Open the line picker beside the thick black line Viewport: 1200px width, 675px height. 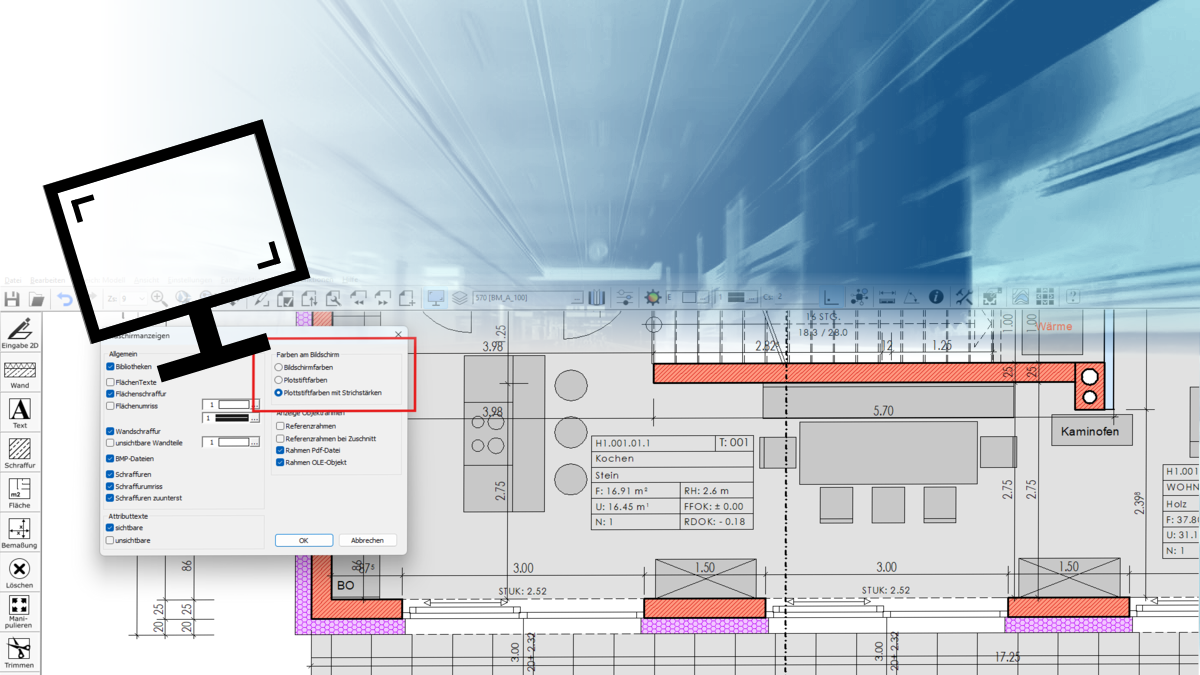[254, 417]
